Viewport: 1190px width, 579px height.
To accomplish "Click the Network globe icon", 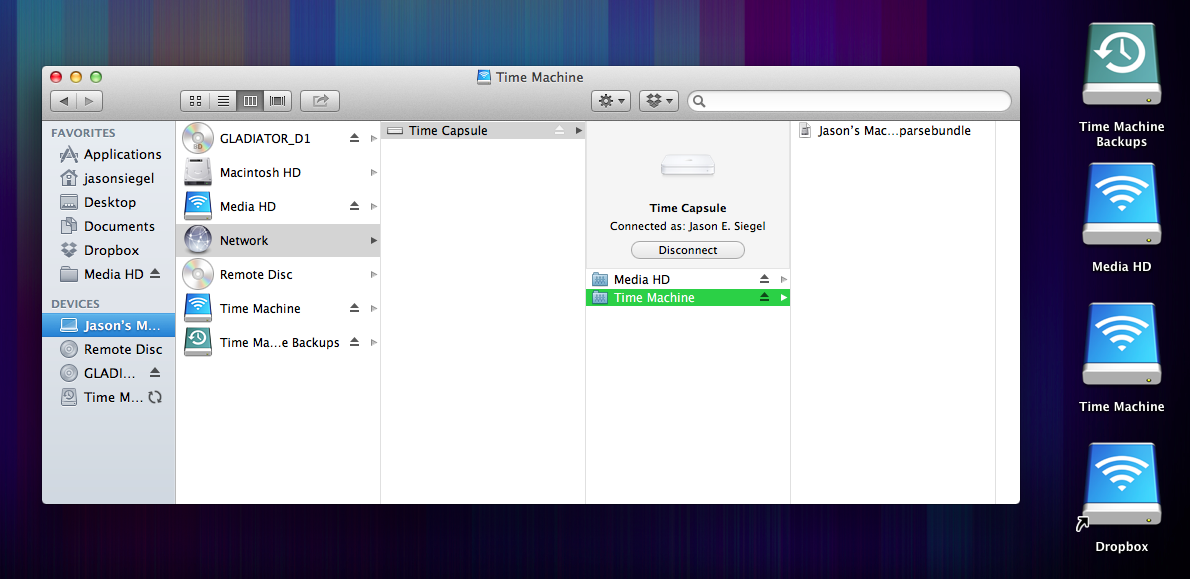I will point(197,241).
